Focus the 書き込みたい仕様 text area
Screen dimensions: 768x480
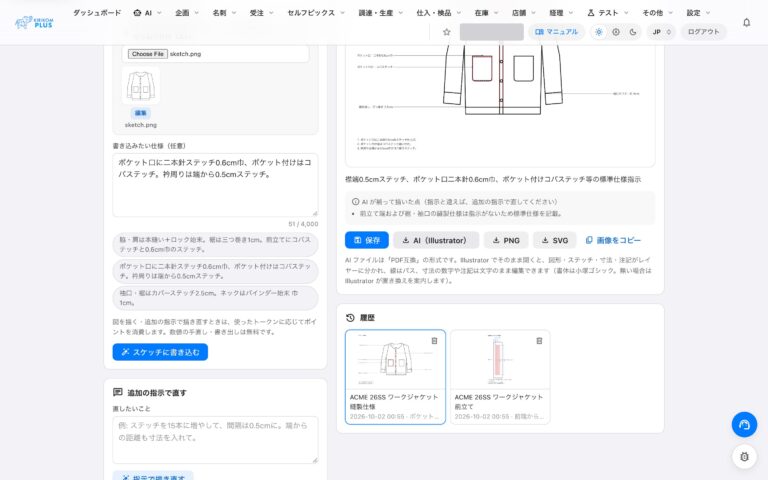(215, 185)
